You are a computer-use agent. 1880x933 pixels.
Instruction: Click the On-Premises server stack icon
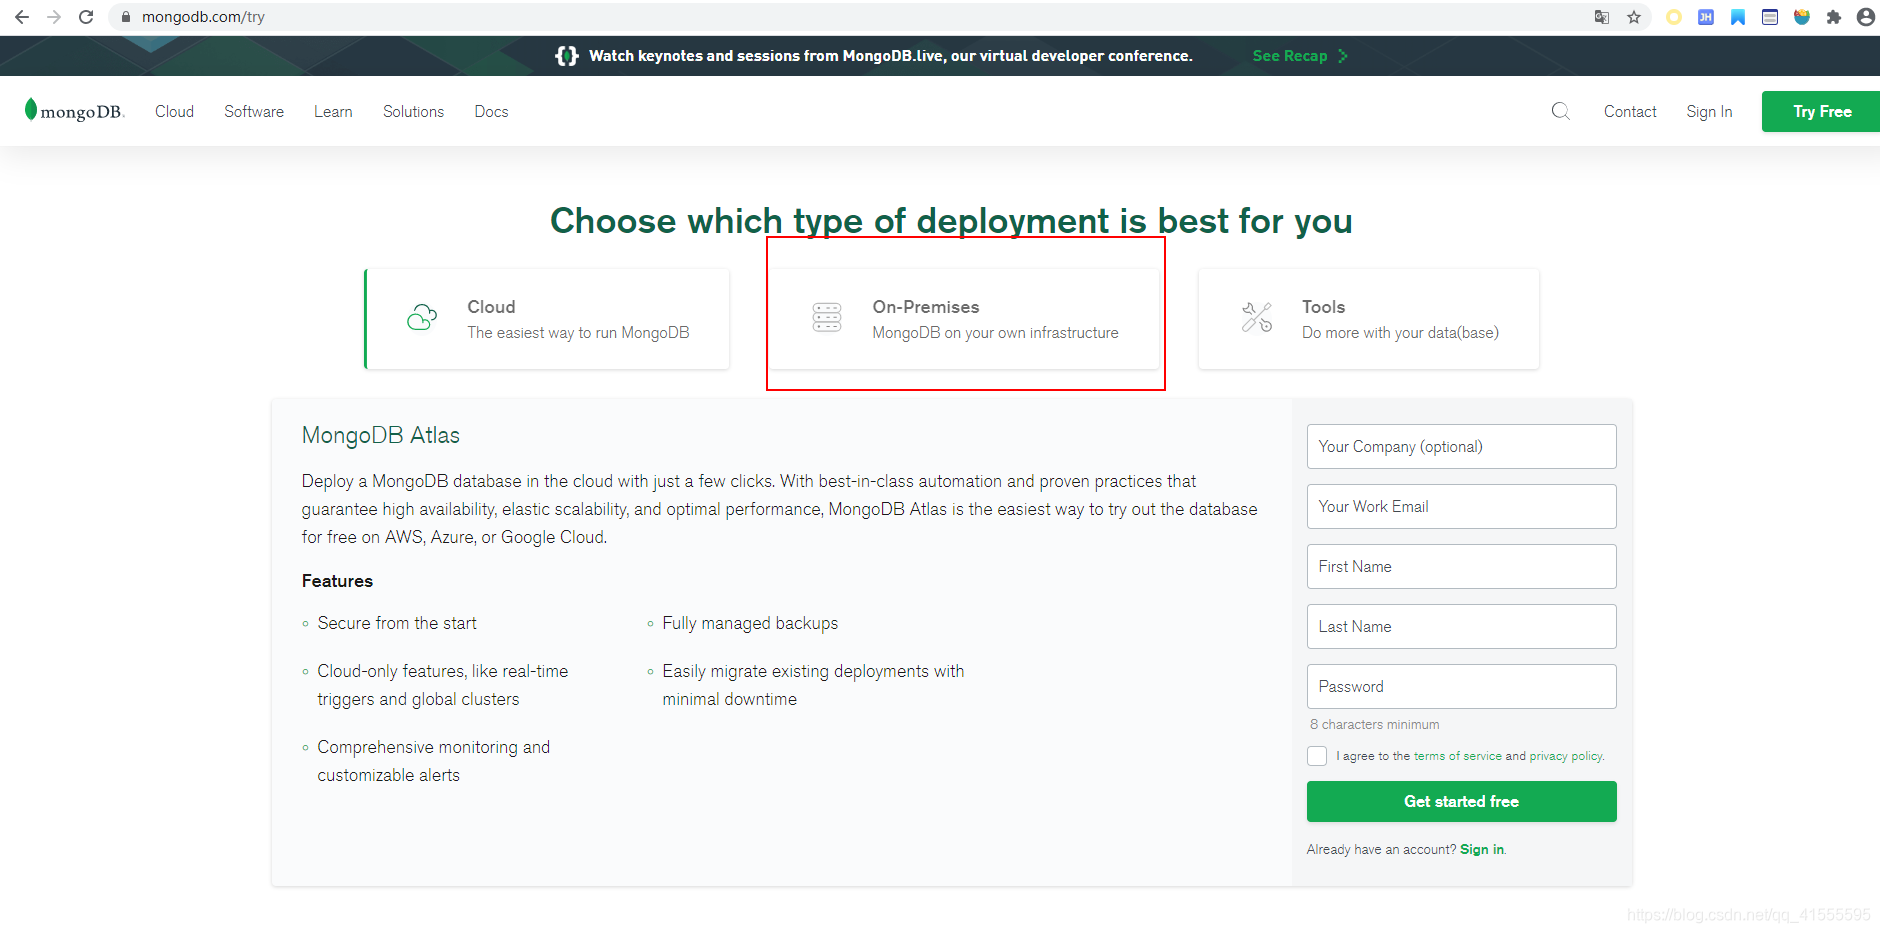coord(827,318)
